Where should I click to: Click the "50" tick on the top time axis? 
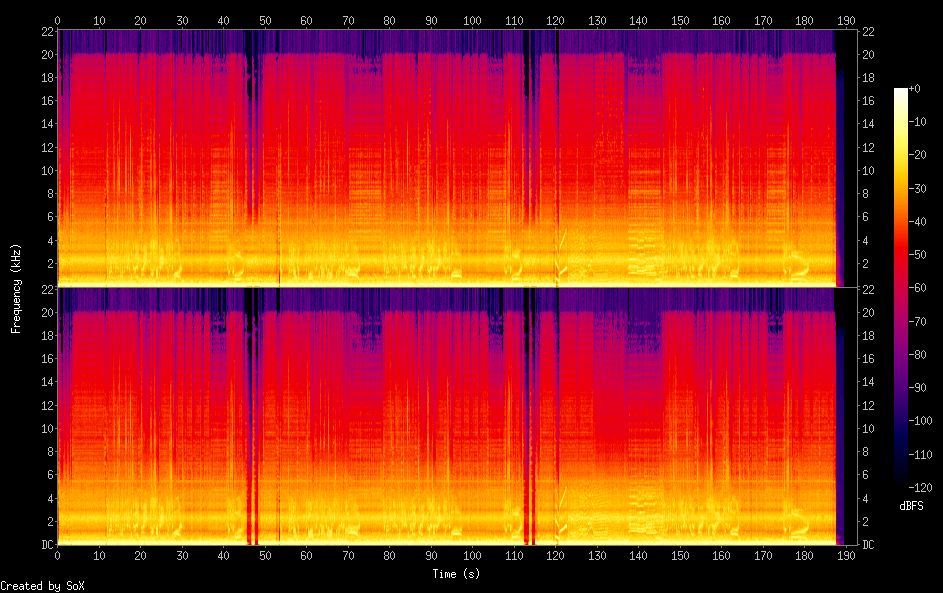(264, 20)
